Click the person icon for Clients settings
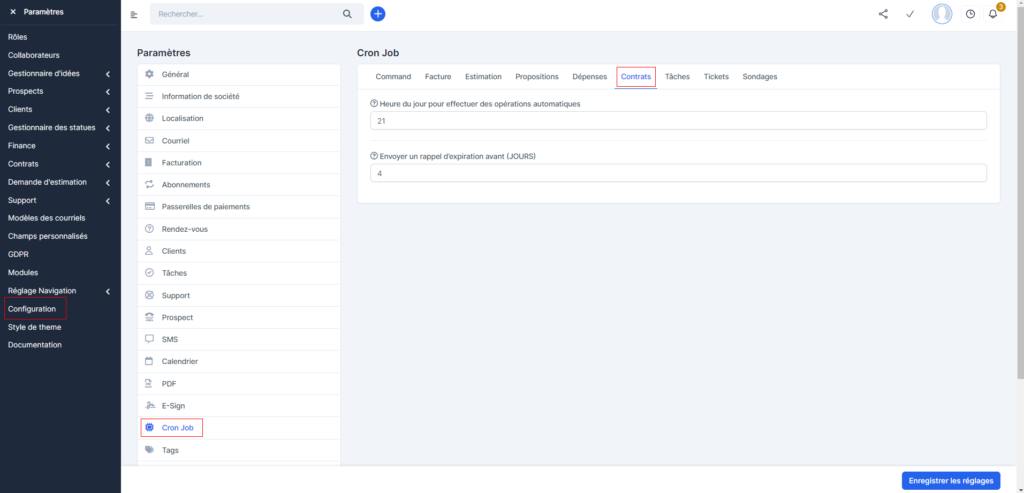 [x=149, y=251]
